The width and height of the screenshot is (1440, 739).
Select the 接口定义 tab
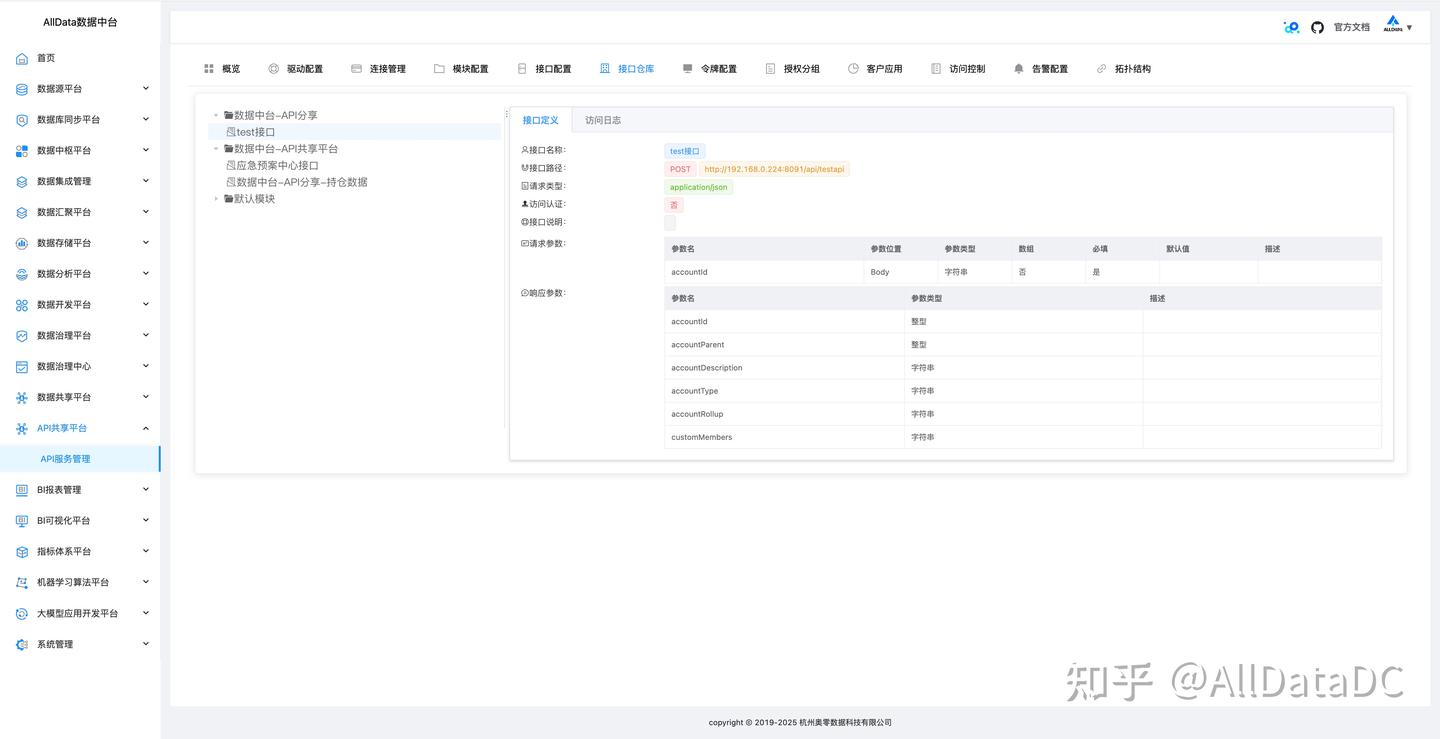coord(541,120)
